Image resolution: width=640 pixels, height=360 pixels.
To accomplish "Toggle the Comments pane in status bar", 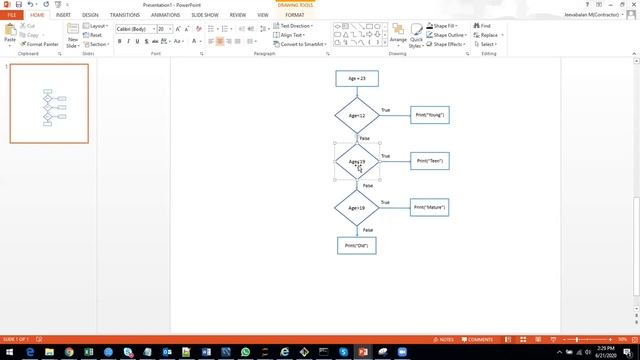I will [477, 340].
